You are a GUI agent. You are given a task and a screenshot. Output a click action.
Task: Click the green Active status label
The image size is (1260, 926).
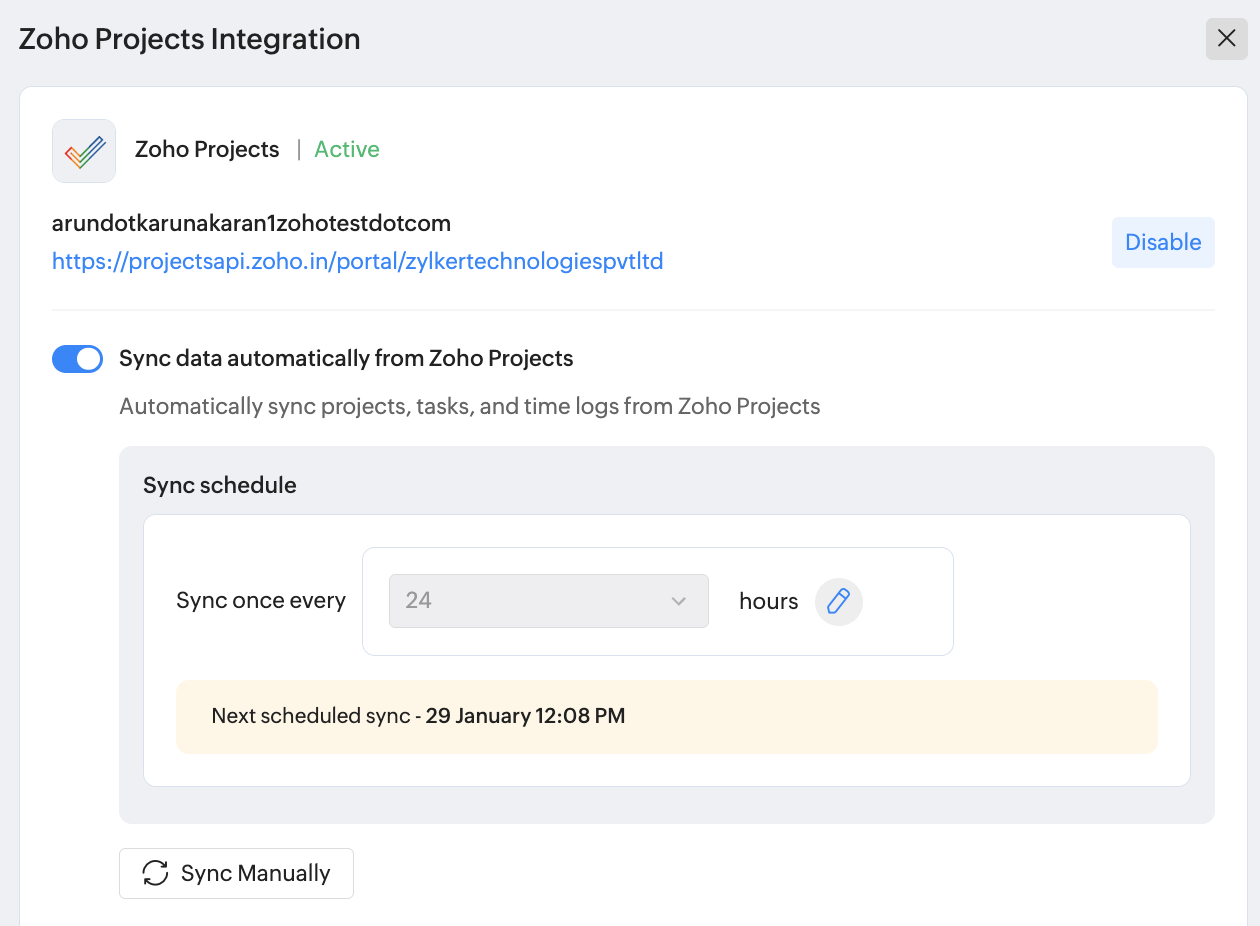point(347,150)
